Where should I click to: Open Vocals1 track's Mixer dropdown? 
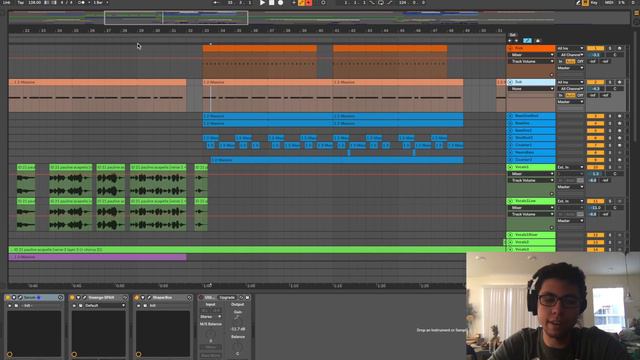(533, 174)
